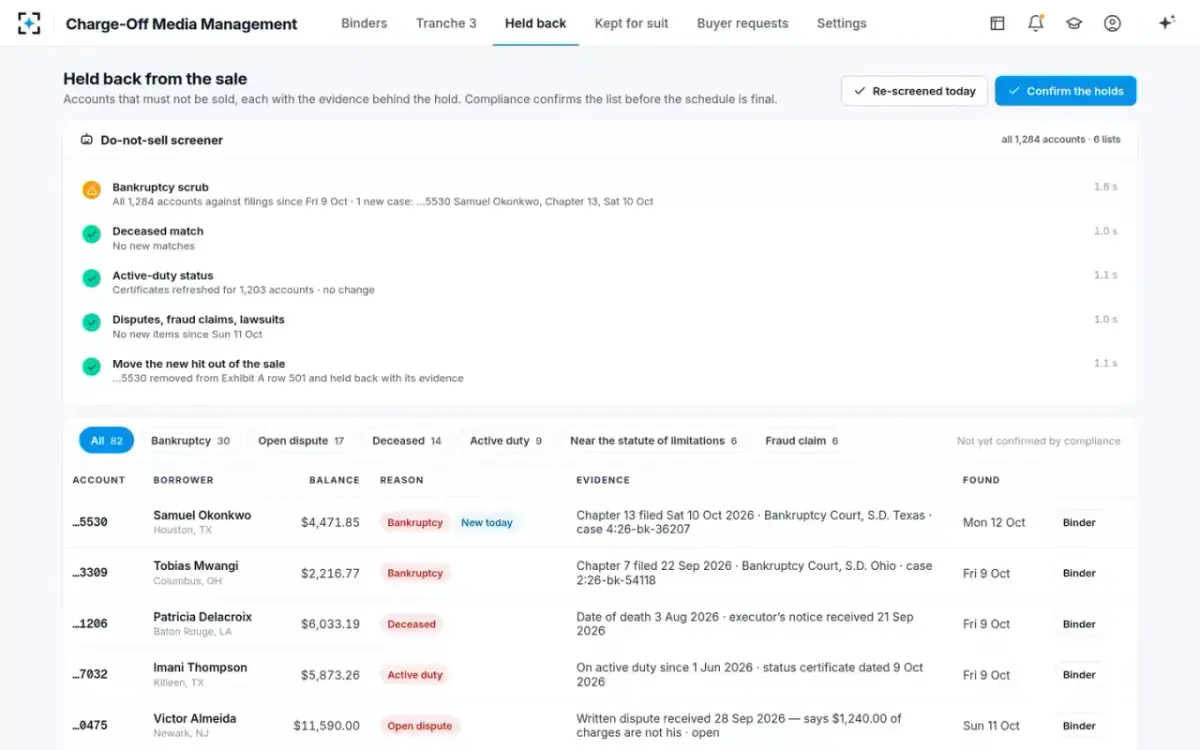The image size is (1200, 750).
Task: Click the Do-not-sell screener robot icon
Action: pos(87,140)
